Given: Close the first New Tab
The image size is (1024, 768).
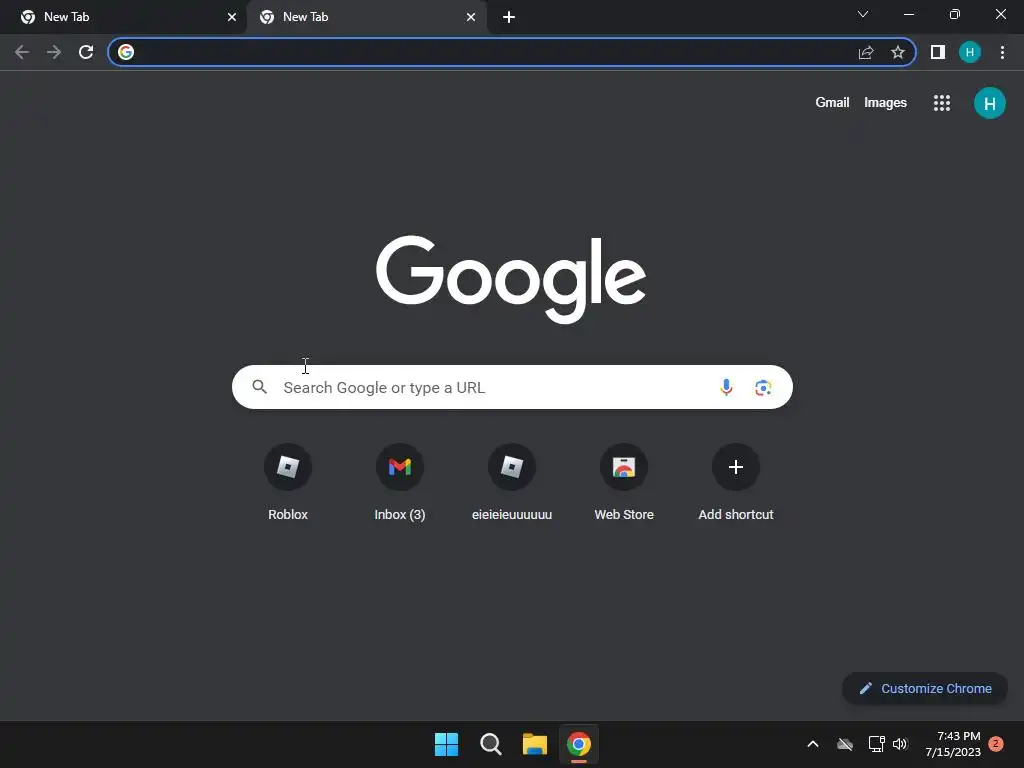Looking at the screenshot, I should click(x=232, y=17).
